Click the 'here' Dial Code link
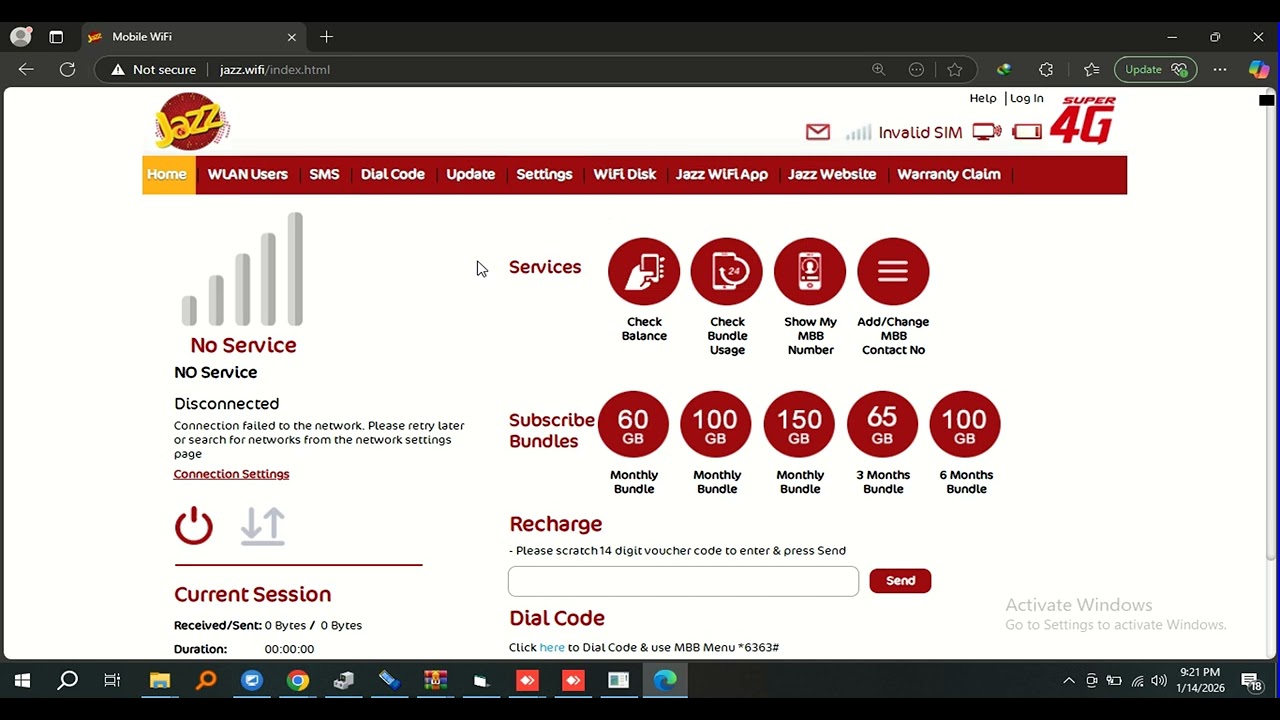Image resolution: width=1280 pixels, height=720 pixels. point(552,647)
